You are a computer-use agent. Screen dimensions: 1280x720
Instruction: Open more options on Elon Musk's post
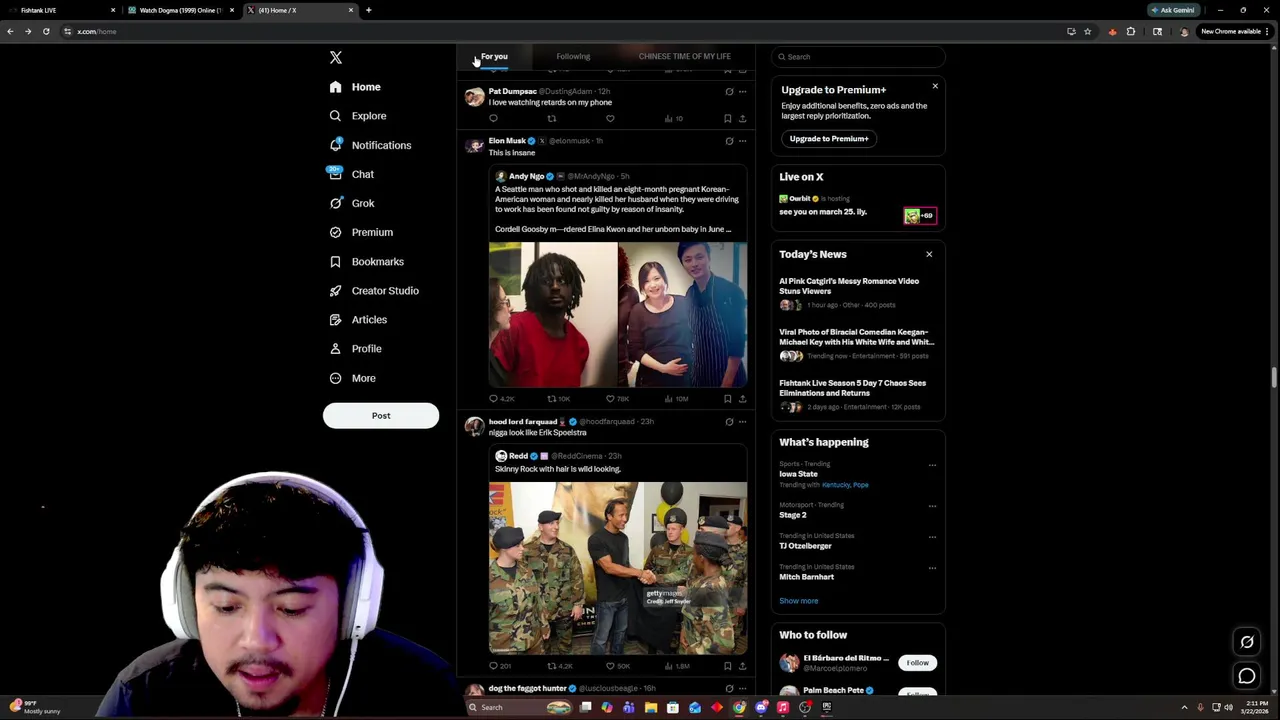pyautogui.click(x=742, y=141)
